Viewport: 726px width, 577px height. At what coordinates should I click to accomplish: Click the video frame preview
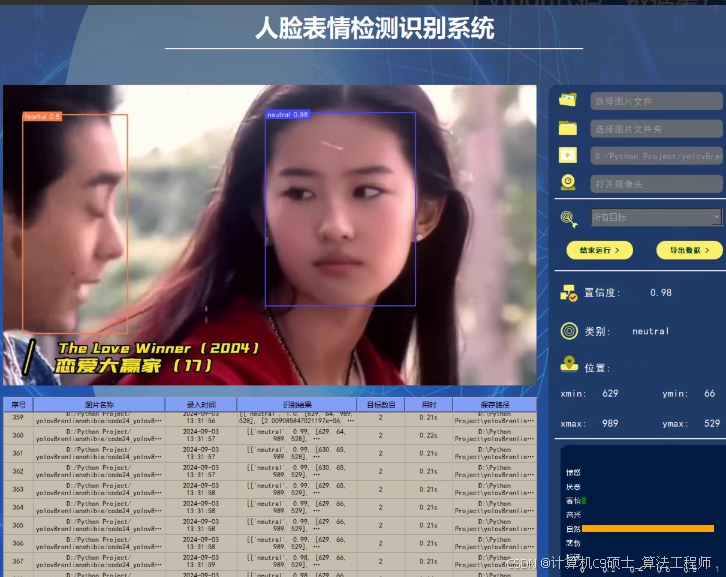pos(270,235)
